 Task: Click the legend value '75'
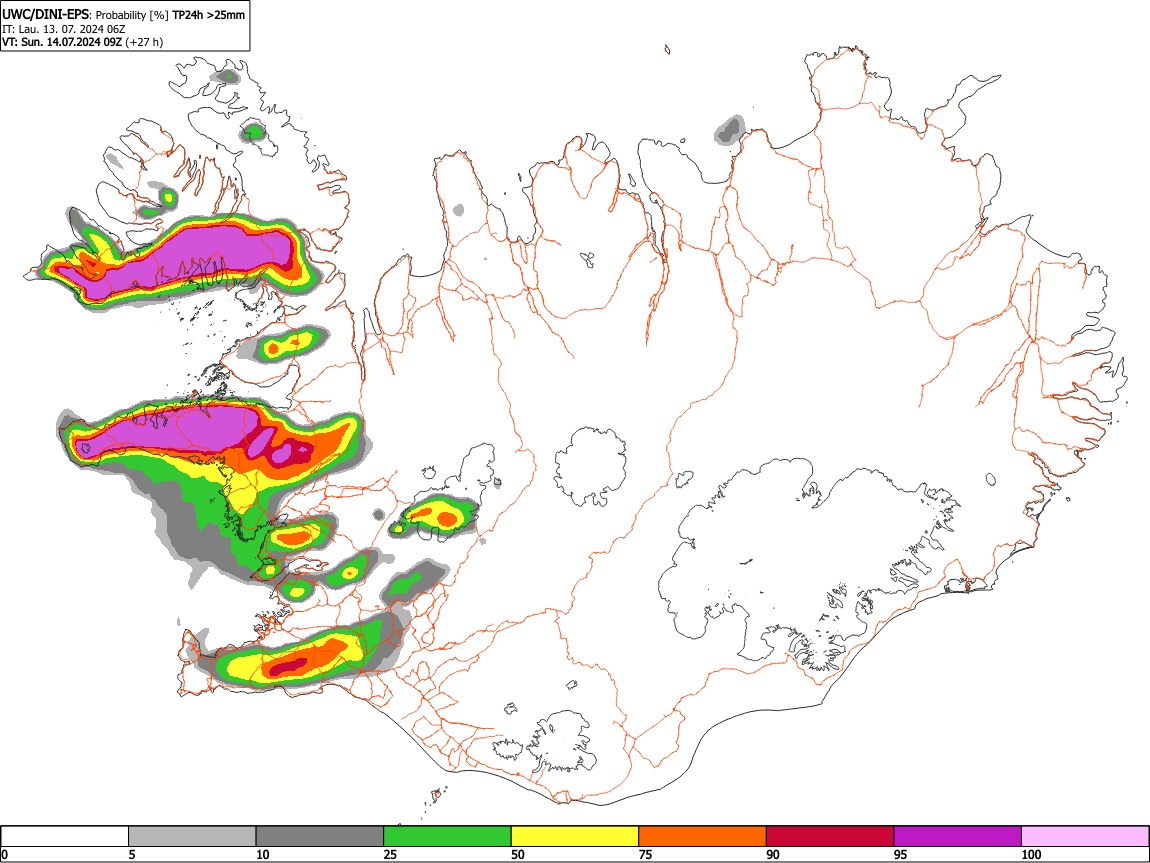pos(645,854)
